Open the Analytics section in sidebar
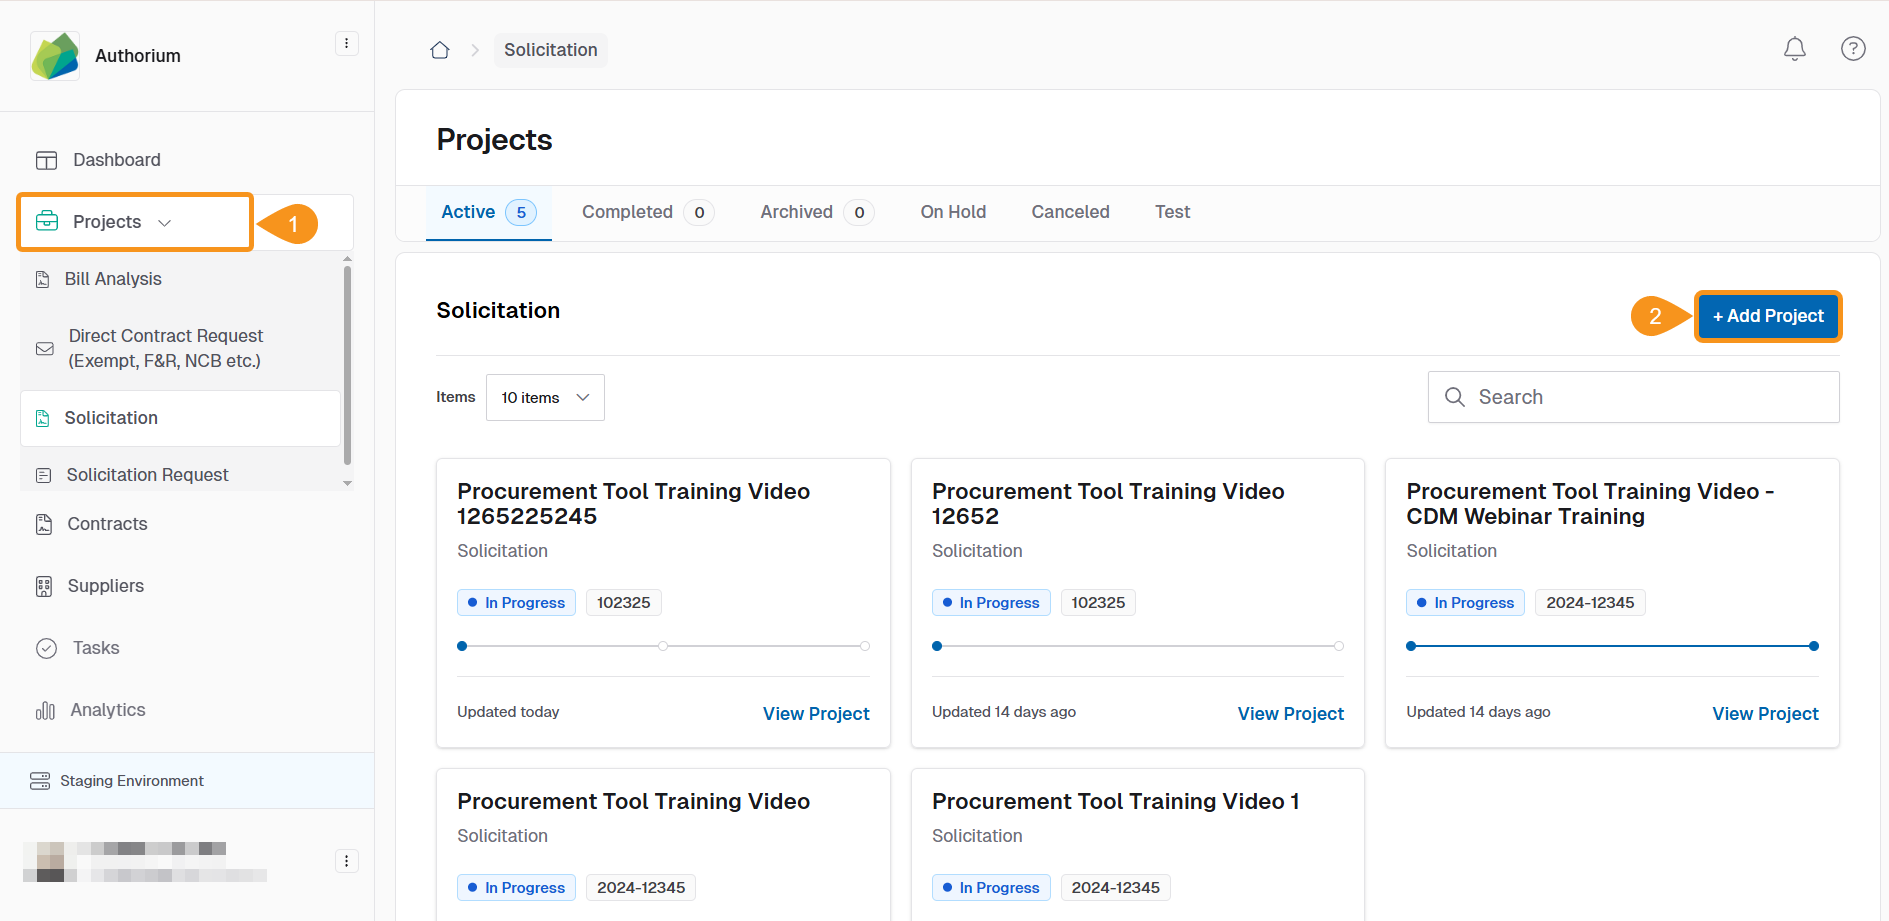Viewport: 1889px width, 921px height. [x=107, y=710]
